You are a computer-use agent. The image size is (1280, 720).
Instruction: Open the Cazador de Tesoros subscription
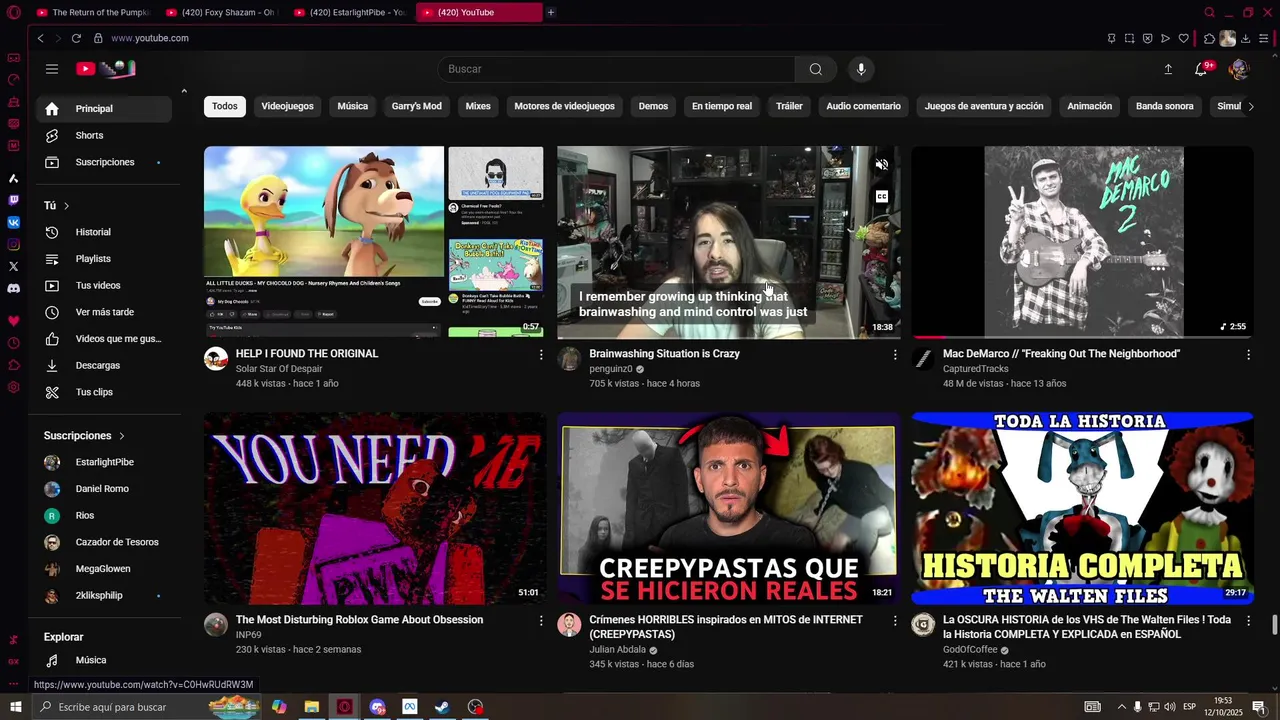pos(104,542)
